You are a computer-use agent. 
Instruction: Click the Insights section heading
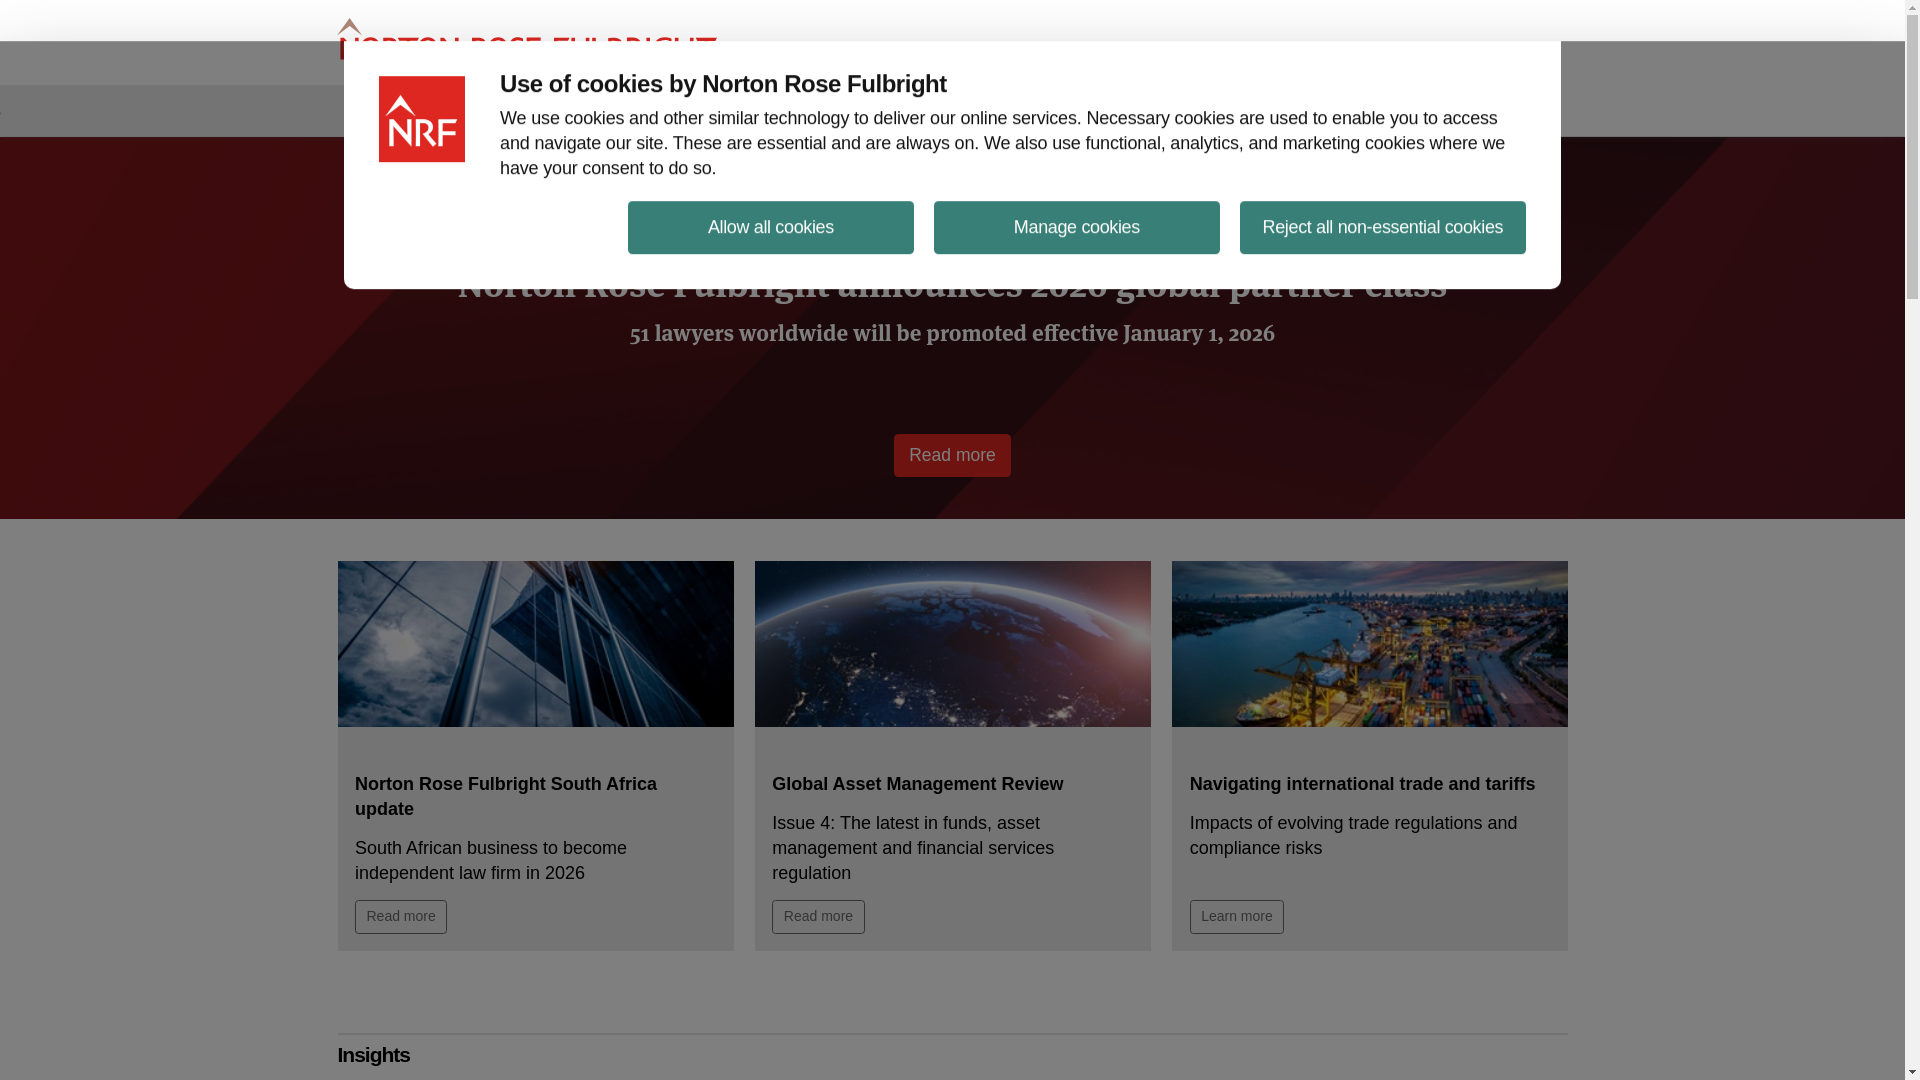374,1055
